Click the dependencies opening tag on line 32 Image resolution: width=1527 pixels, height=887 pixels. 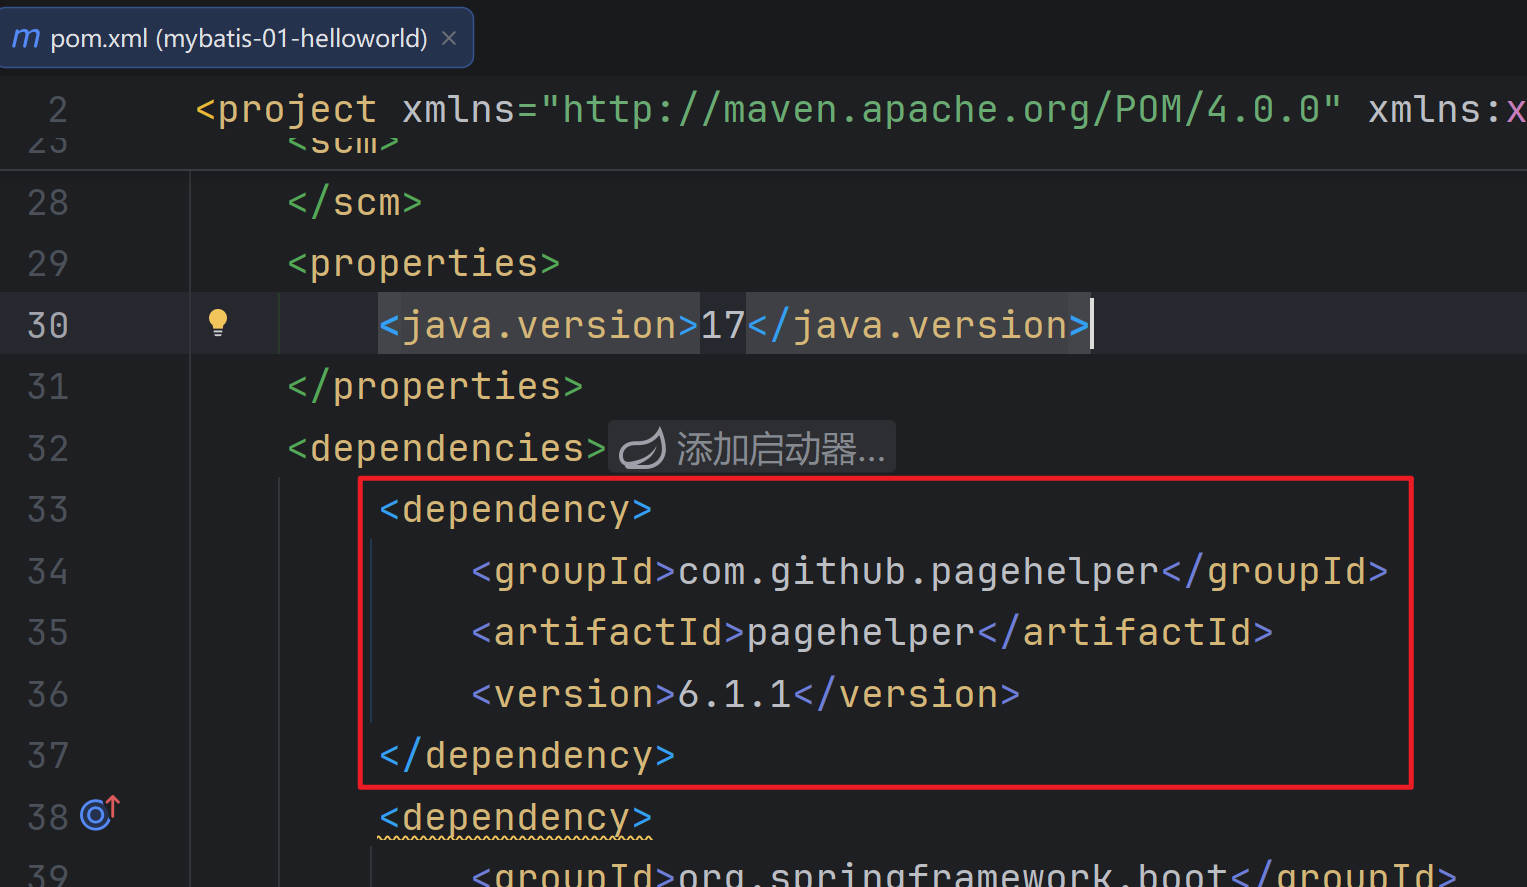(x=446, y=449)
